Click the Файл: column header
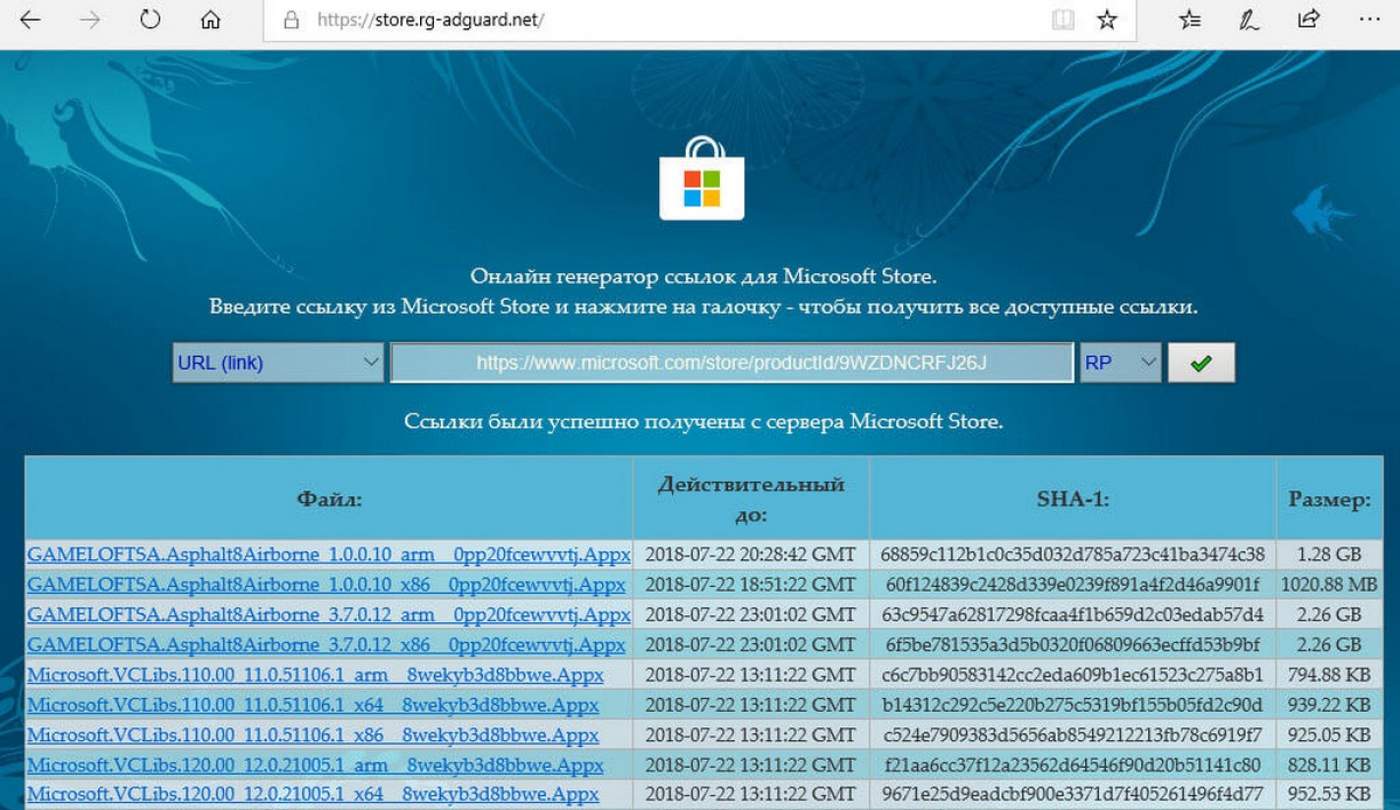The height and width of the screenshot is (810, 1400). 329,499
